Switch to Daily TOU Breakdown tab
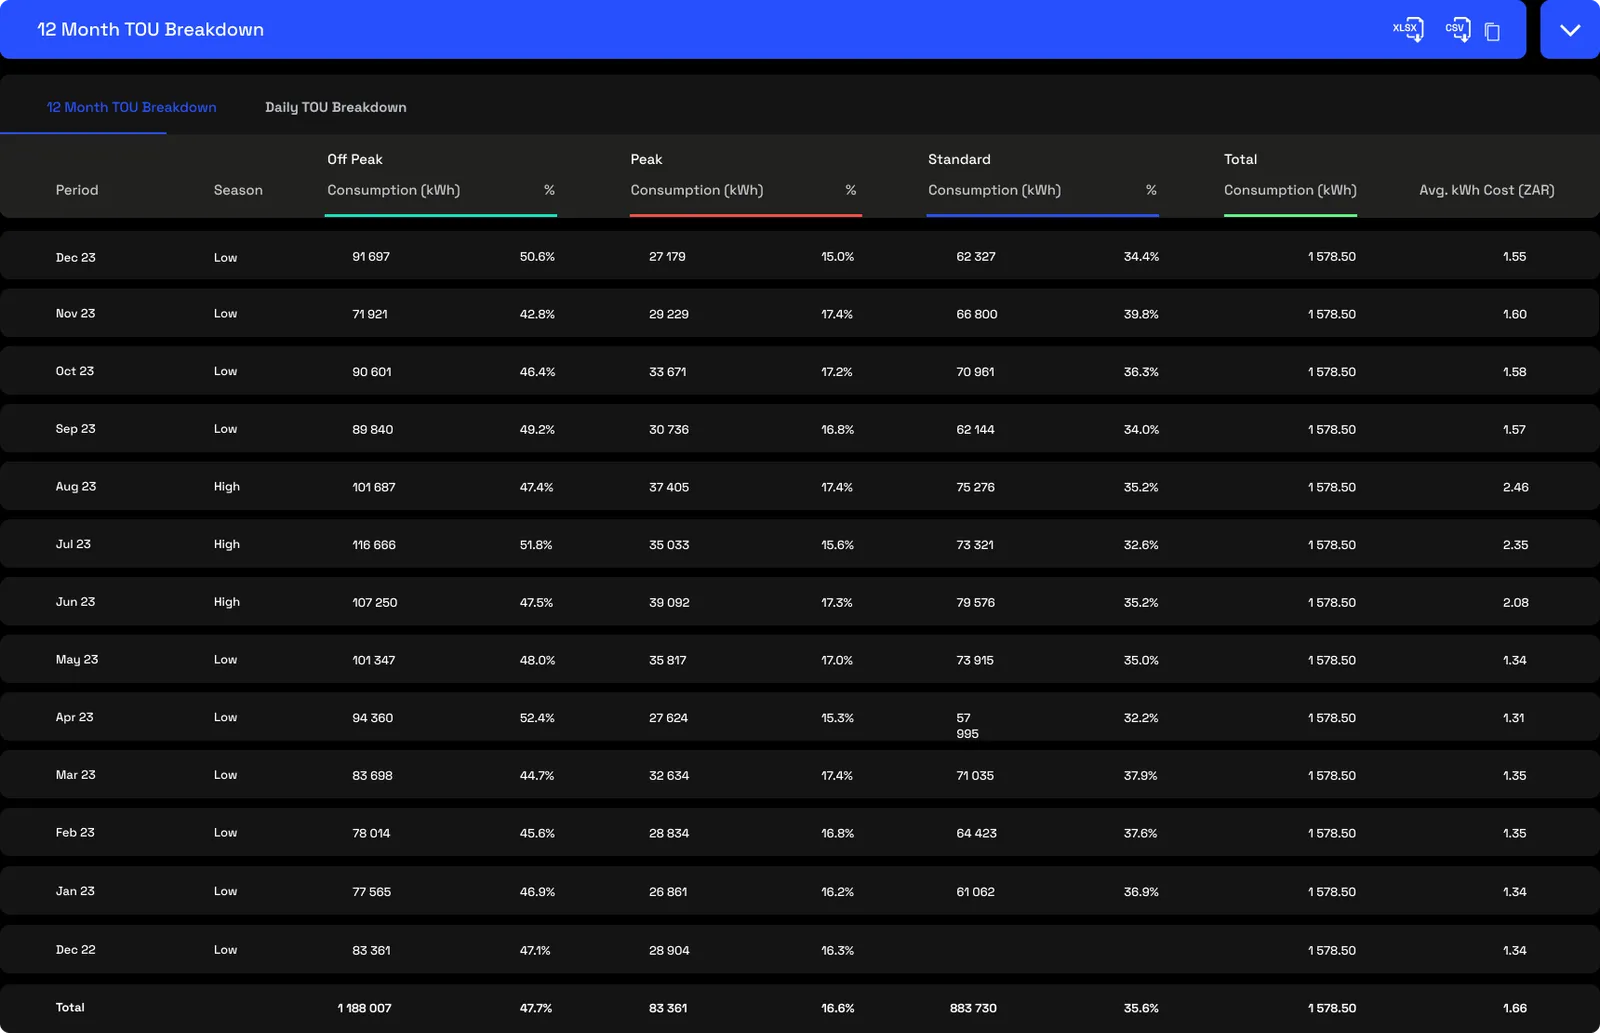The height and width of the screenshot is (1033, 1600). pyautogui.click(x=336, y=107)
